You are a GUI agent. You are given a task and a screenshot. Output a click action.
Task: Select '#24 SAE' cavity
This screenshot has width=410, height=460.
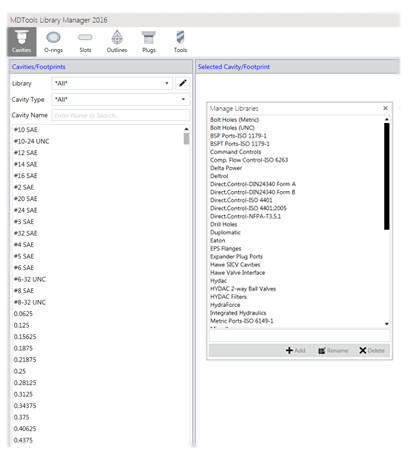pos(26,210)
